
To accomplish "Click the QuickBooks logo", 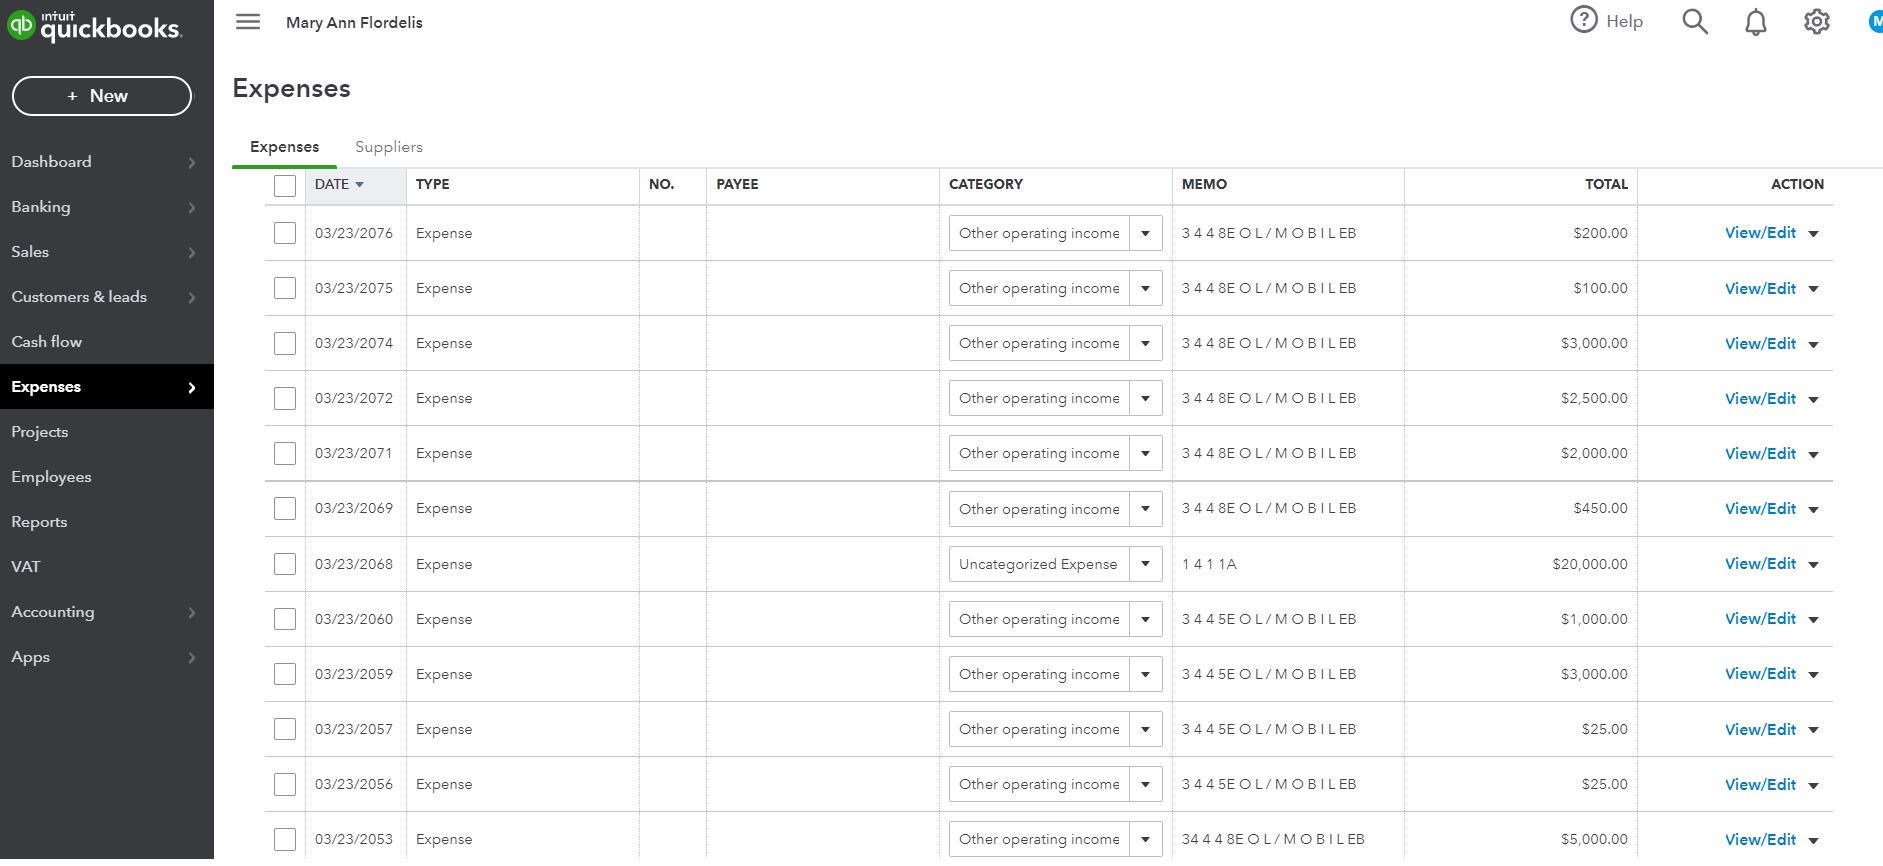I will click(95, 27).
